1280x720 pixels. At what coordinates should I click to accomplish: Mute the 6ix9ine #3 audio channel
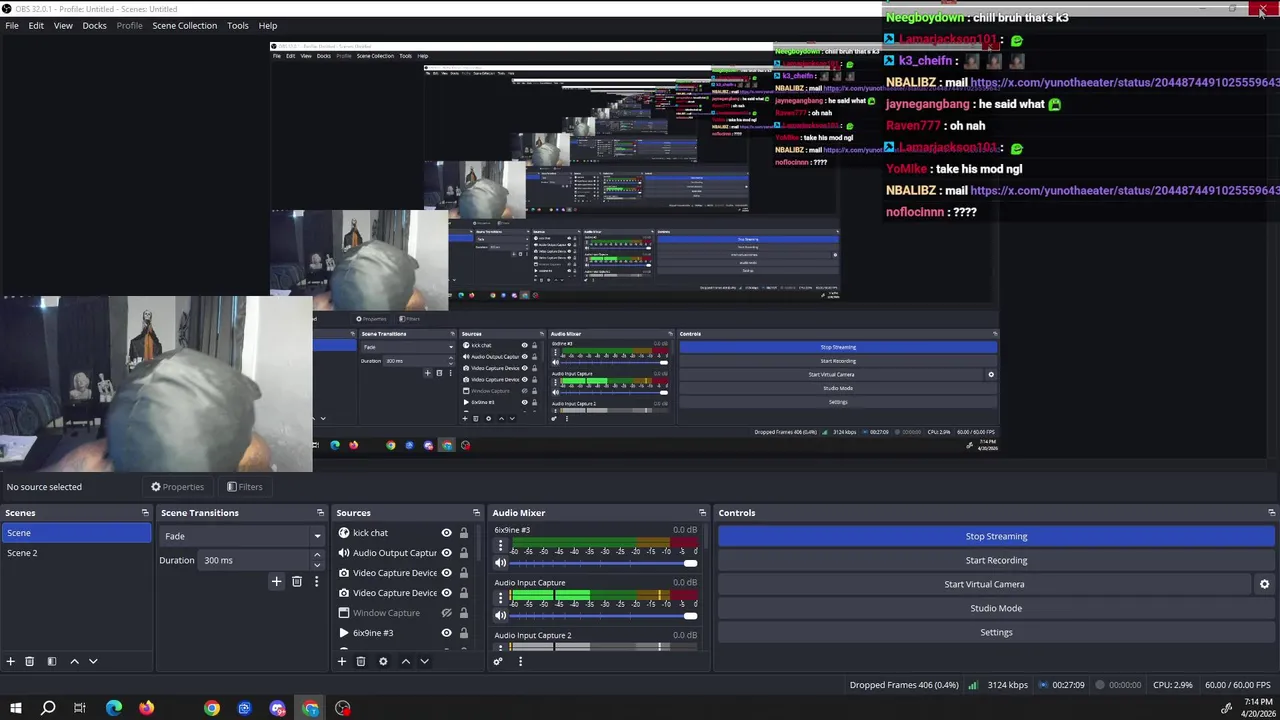pos(501,563)
